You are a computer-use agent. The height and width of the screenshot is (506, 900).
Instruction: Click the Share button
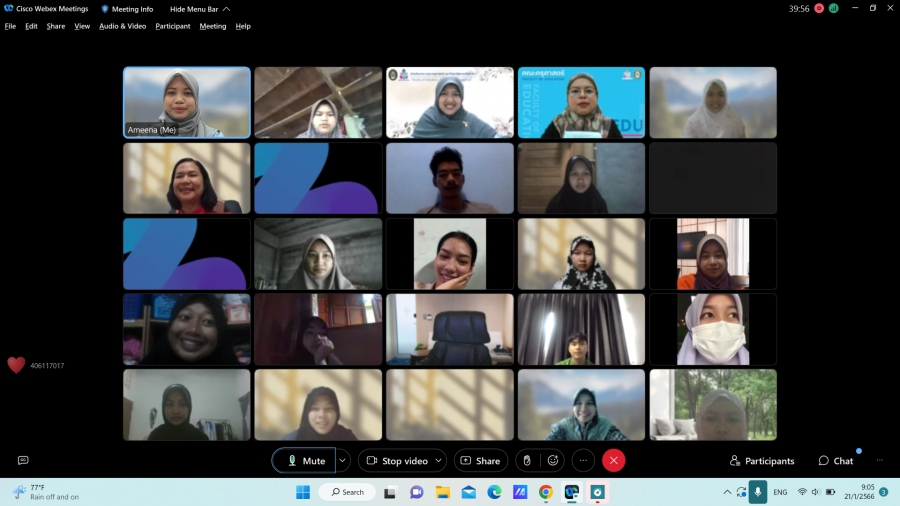pos(481,460)
